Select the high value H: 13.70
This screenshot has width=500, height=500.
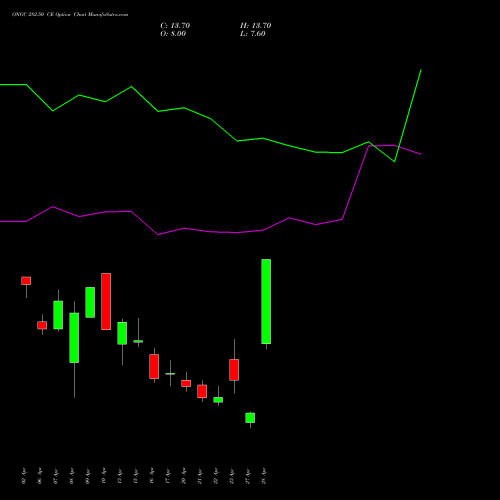coord(256,26)
